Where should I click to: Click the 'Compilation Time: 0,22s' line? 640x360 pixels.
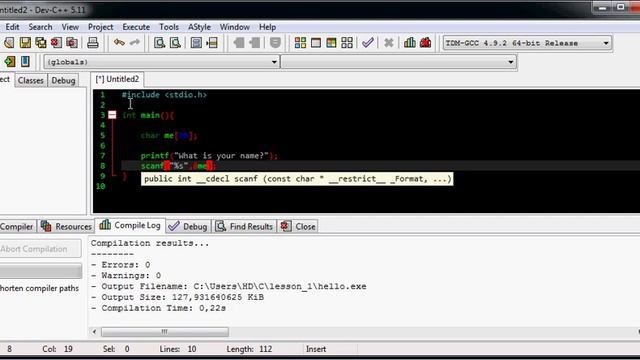[158, 308]
